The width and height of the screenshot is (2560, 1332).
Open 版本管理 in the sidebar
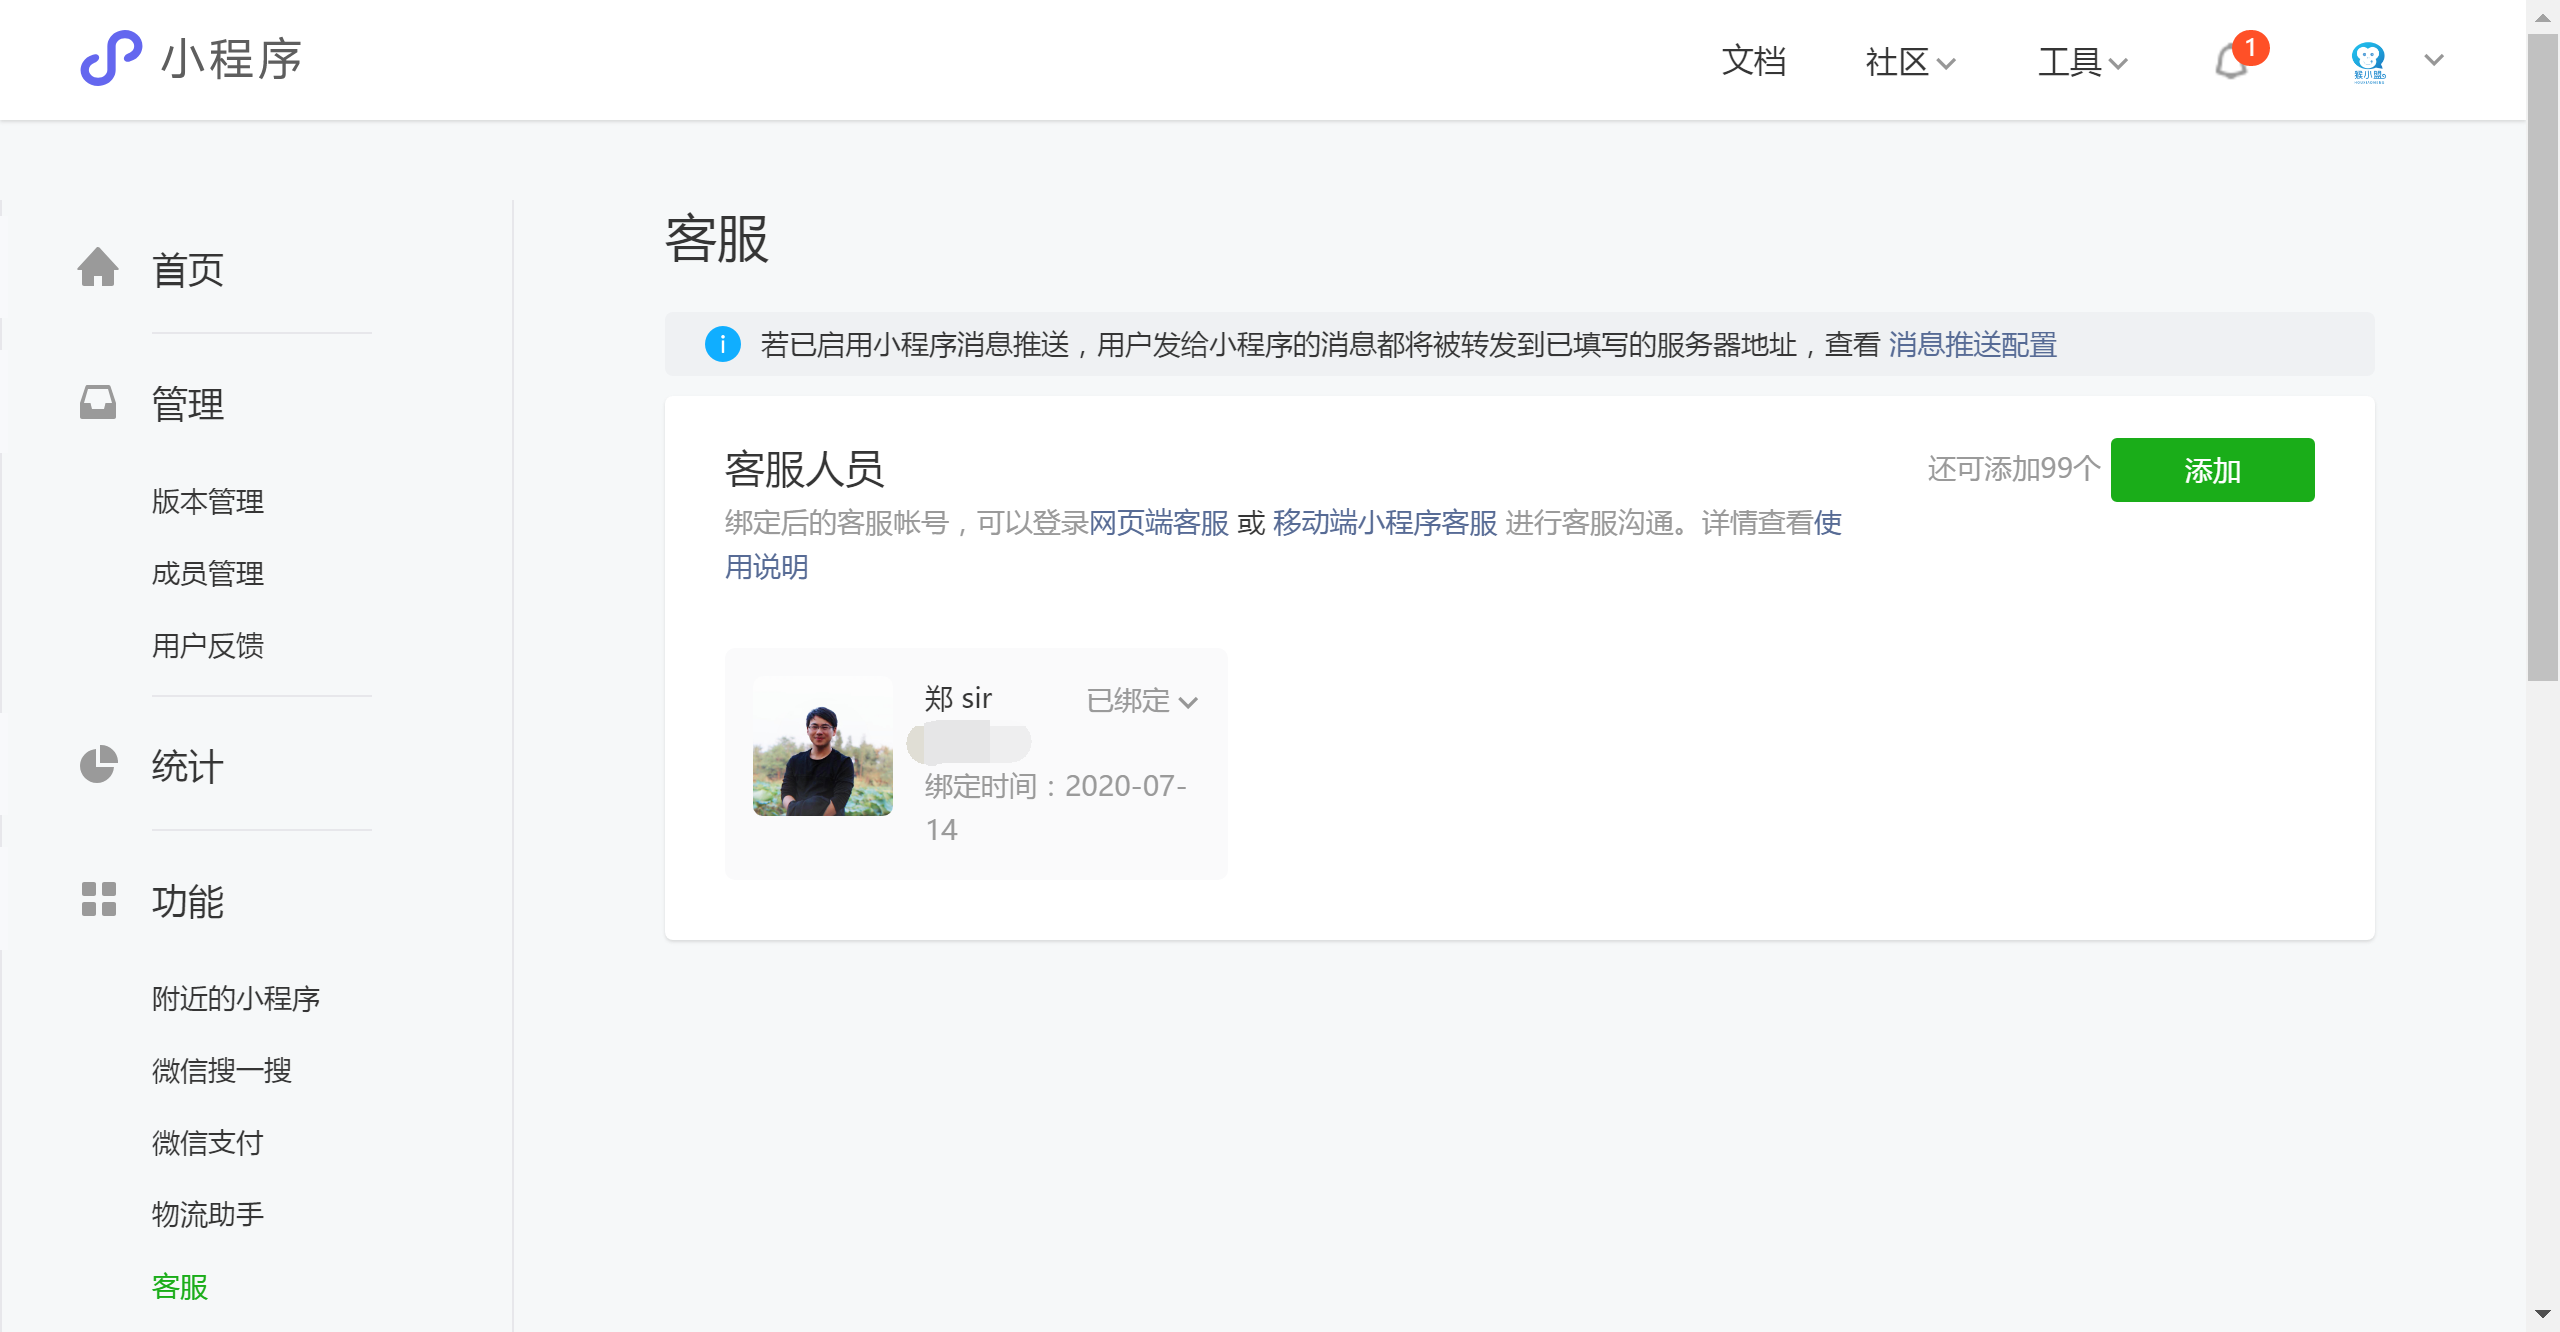click(x=208, y=502)
